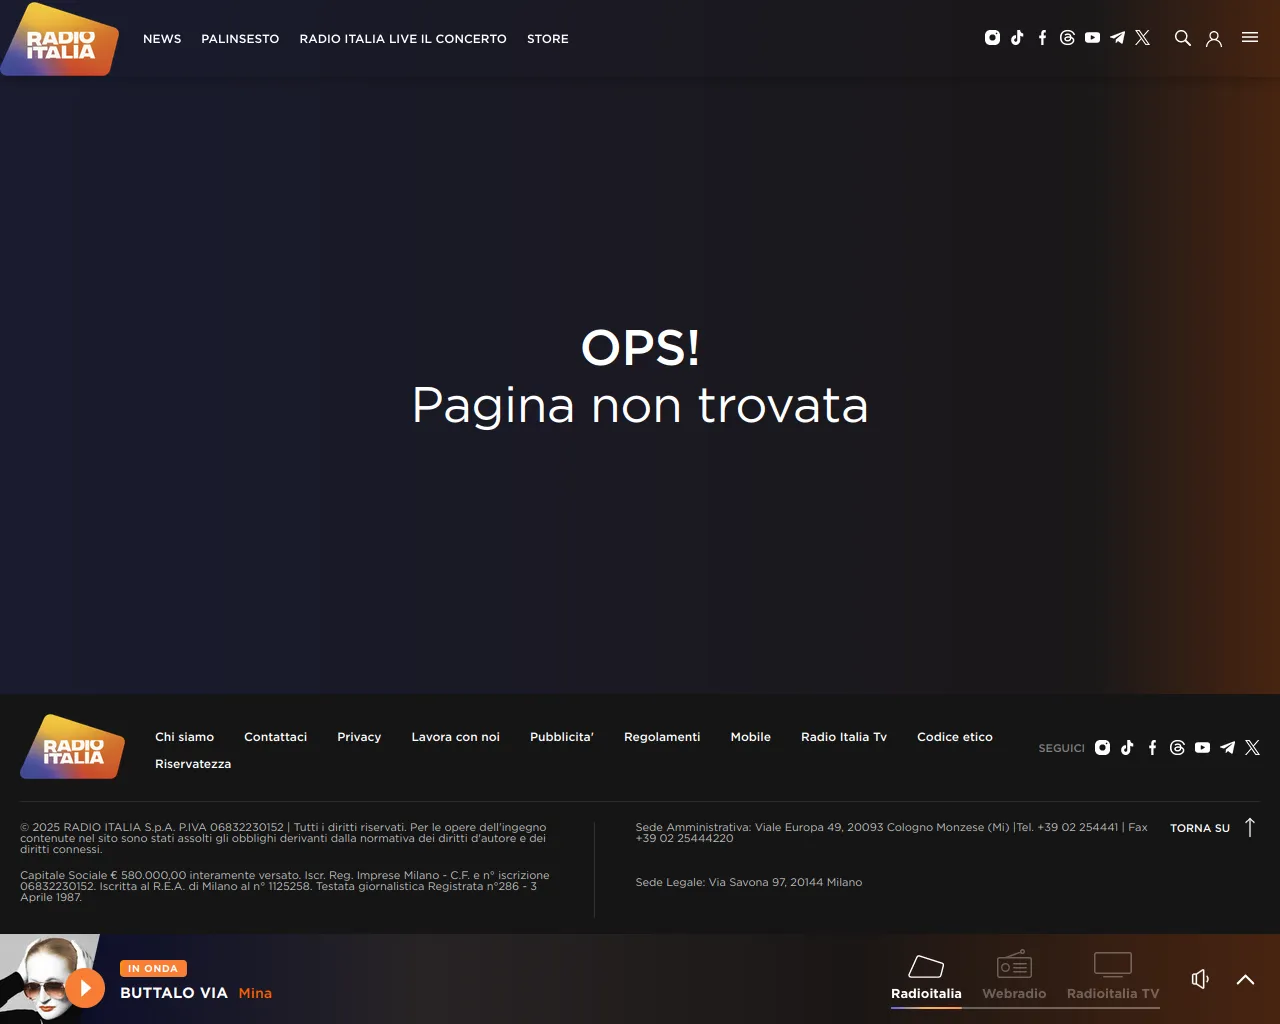Click the Sede Legale address text
Screen dimensions: 1280x1024
click(x=749, y=882)
